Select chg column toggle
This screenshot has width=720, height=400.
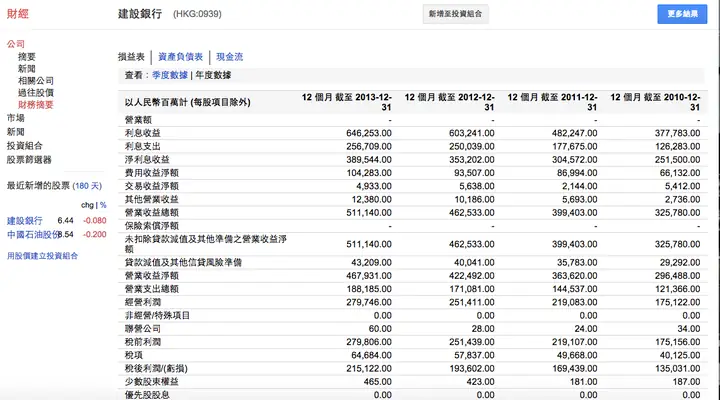click(87, 205)
